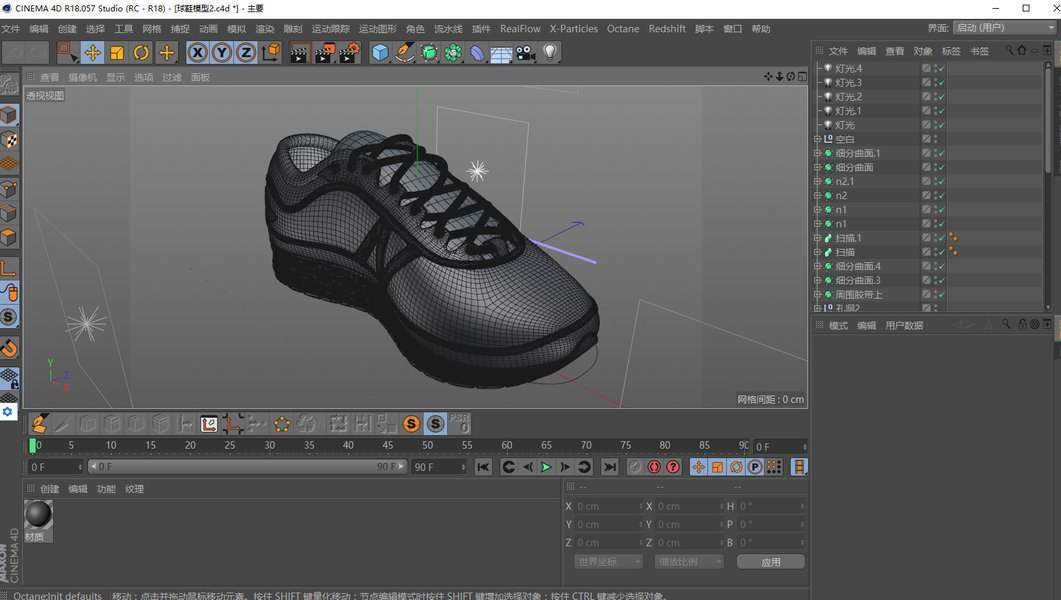Add a Cube primitive object
1061x600 pixels.
pos(380,53)
